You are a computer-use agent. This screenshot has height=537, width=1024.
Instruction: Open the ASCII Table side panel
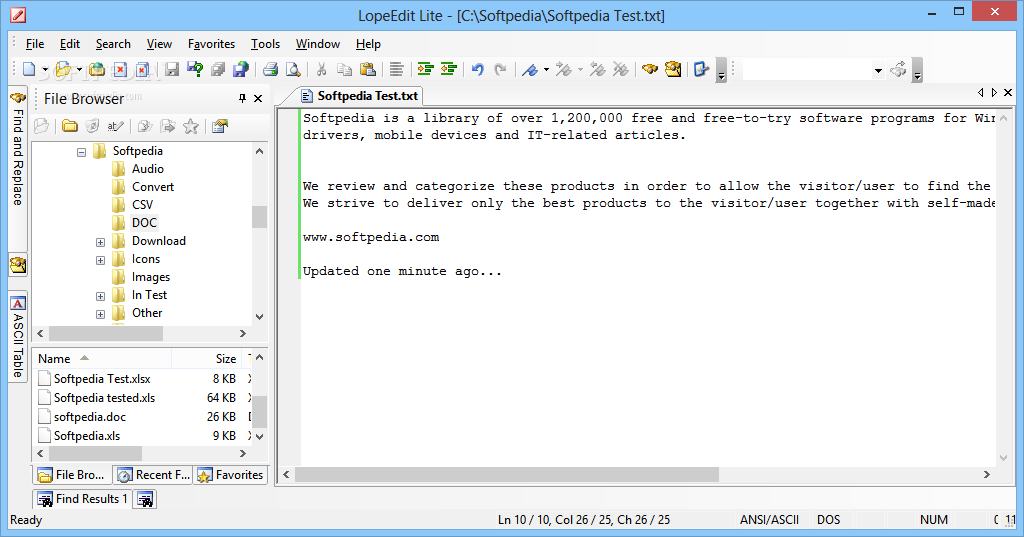[18, 336]
